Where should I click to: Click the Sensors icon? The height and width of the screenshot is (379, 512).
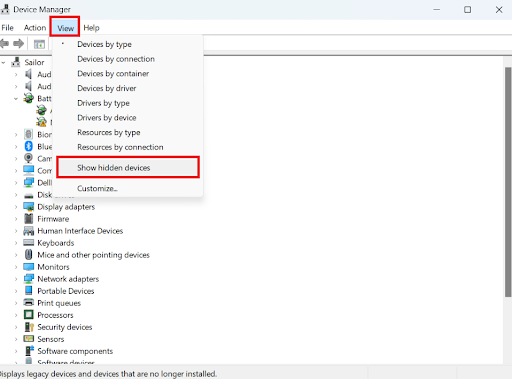click(29, 339)
